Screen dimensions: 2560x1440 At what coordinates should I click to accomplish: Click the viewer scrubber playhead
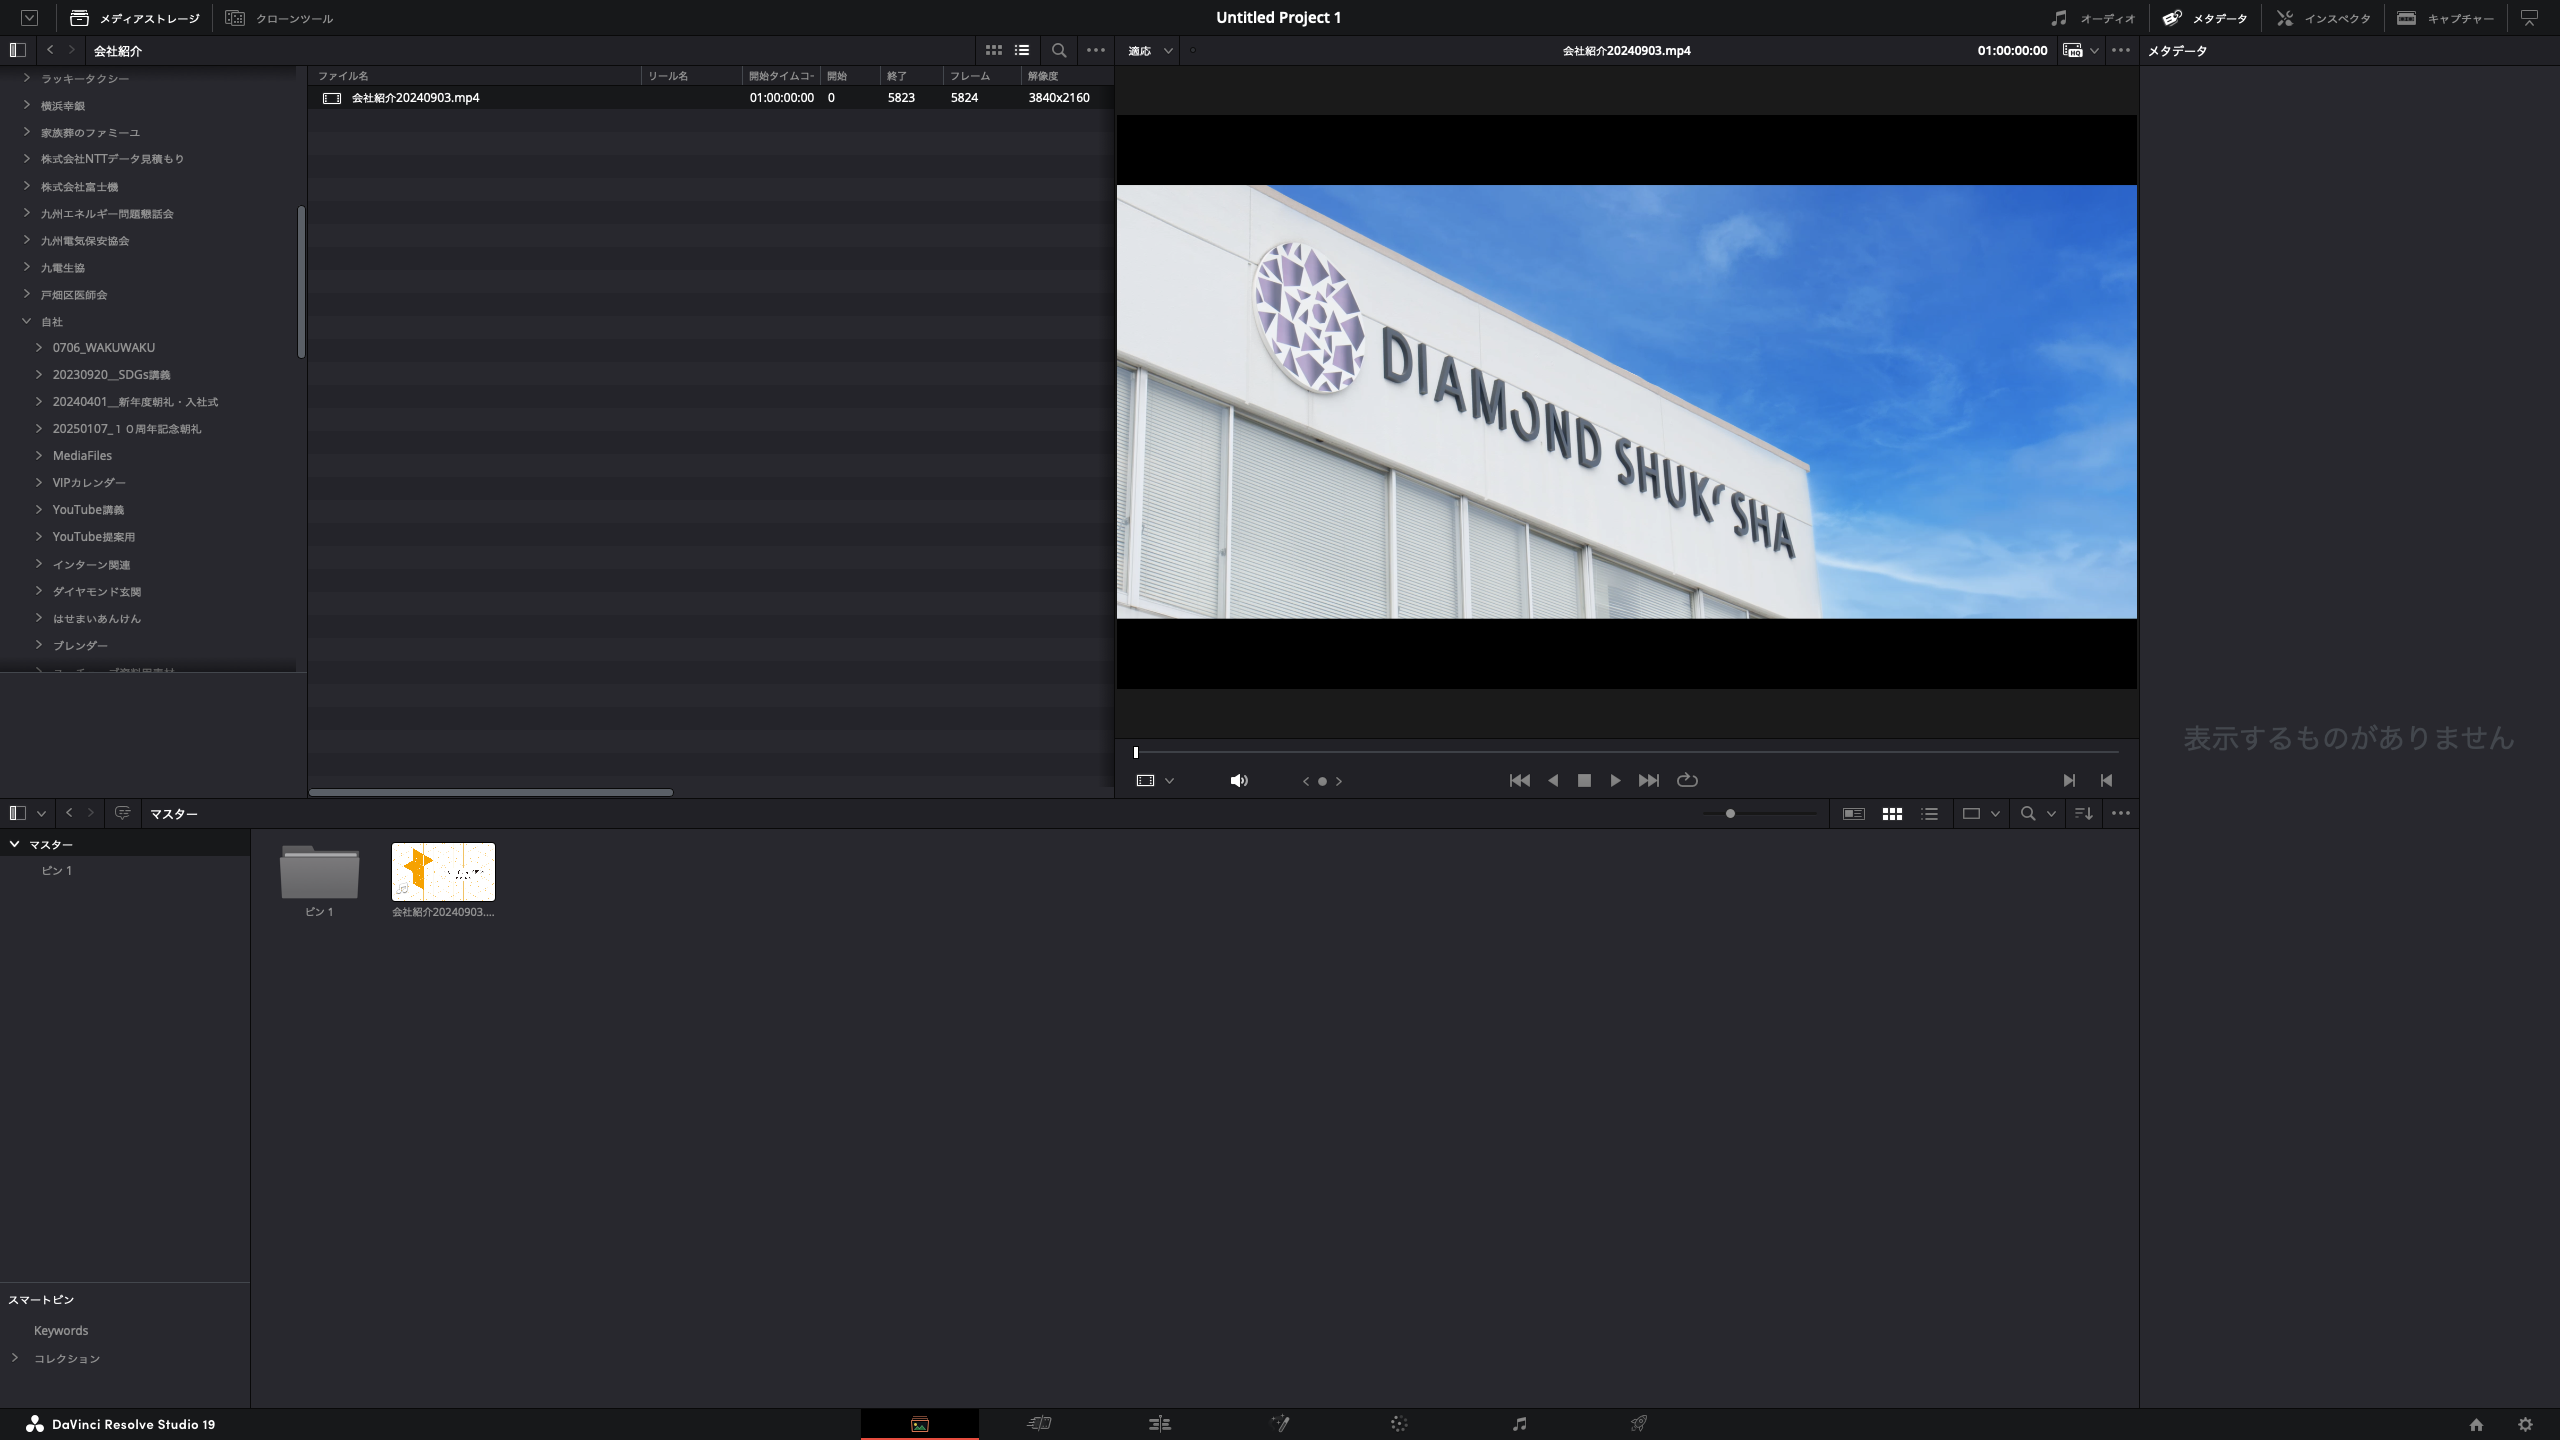pyautogui.click(x=1136, y=752)
